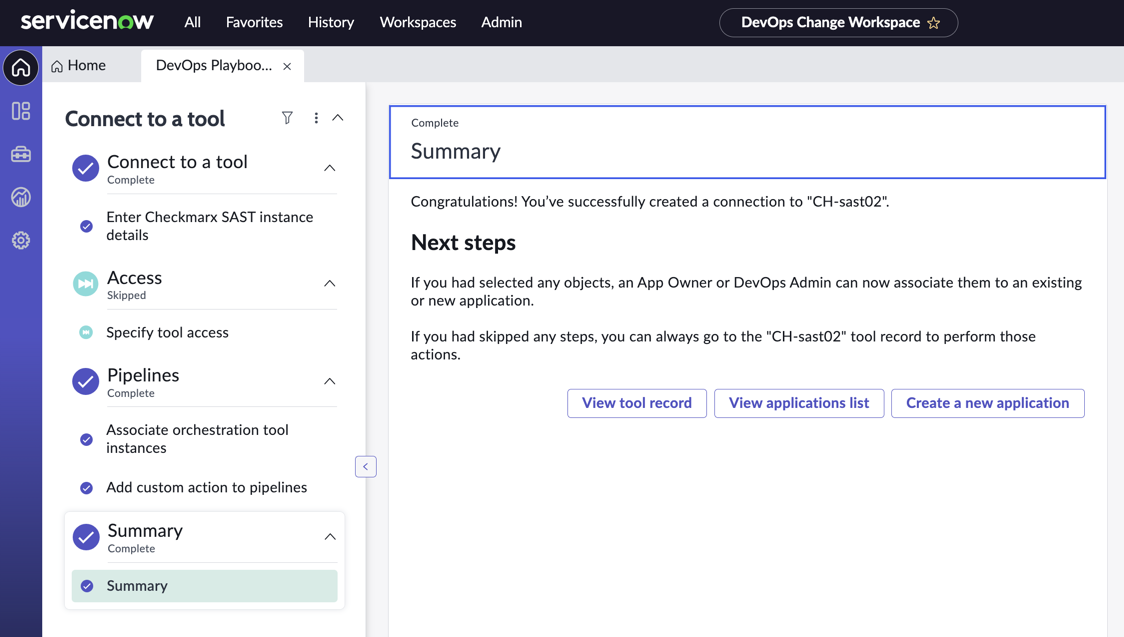This screenshot has width=1124, height=637.
Task: Click the Pipelines stage title
Action: click(143, 375)
